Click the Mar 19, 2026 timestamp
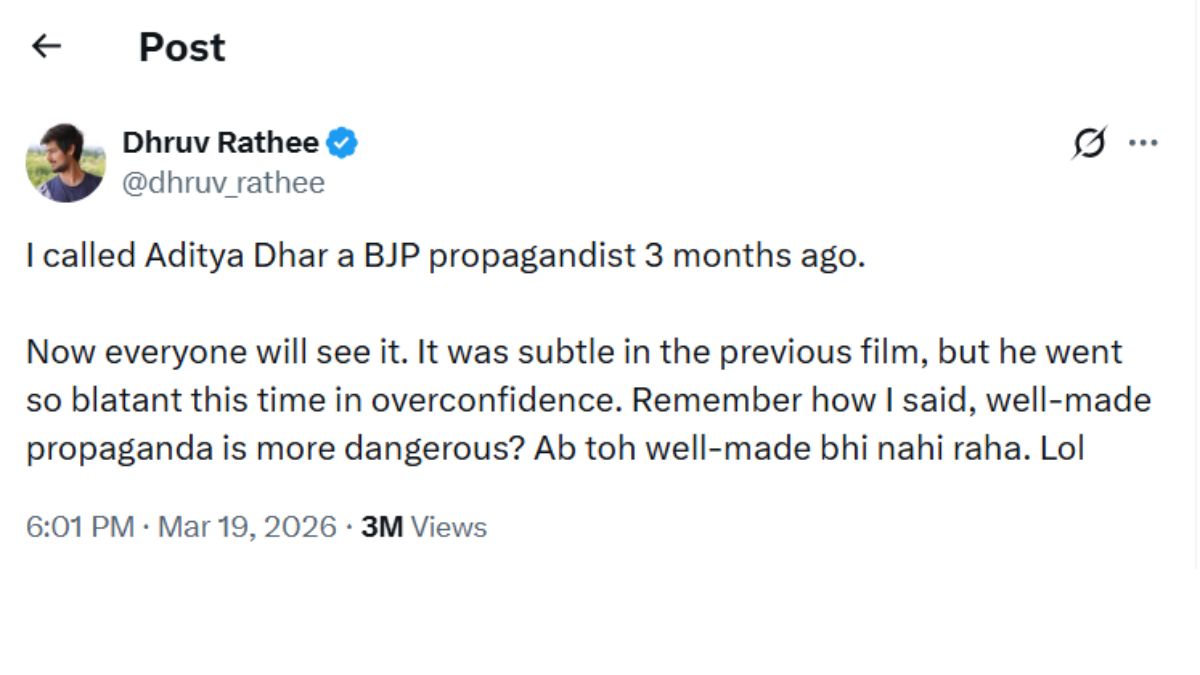The height and width of the screenshot is (675, 1200). click(x=248, y=526)
